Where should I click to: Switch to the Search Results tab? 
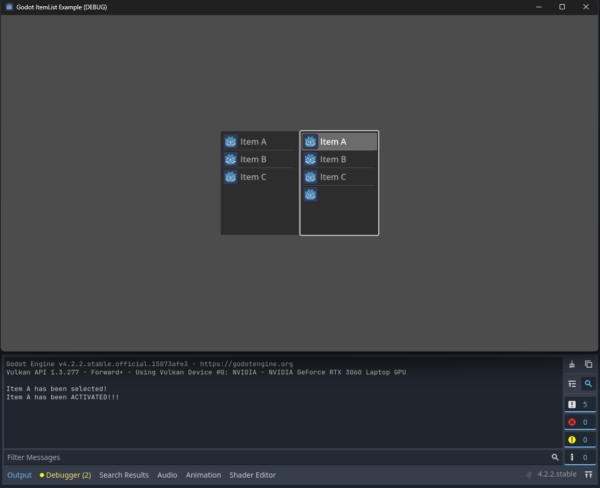tap(124, 475)
